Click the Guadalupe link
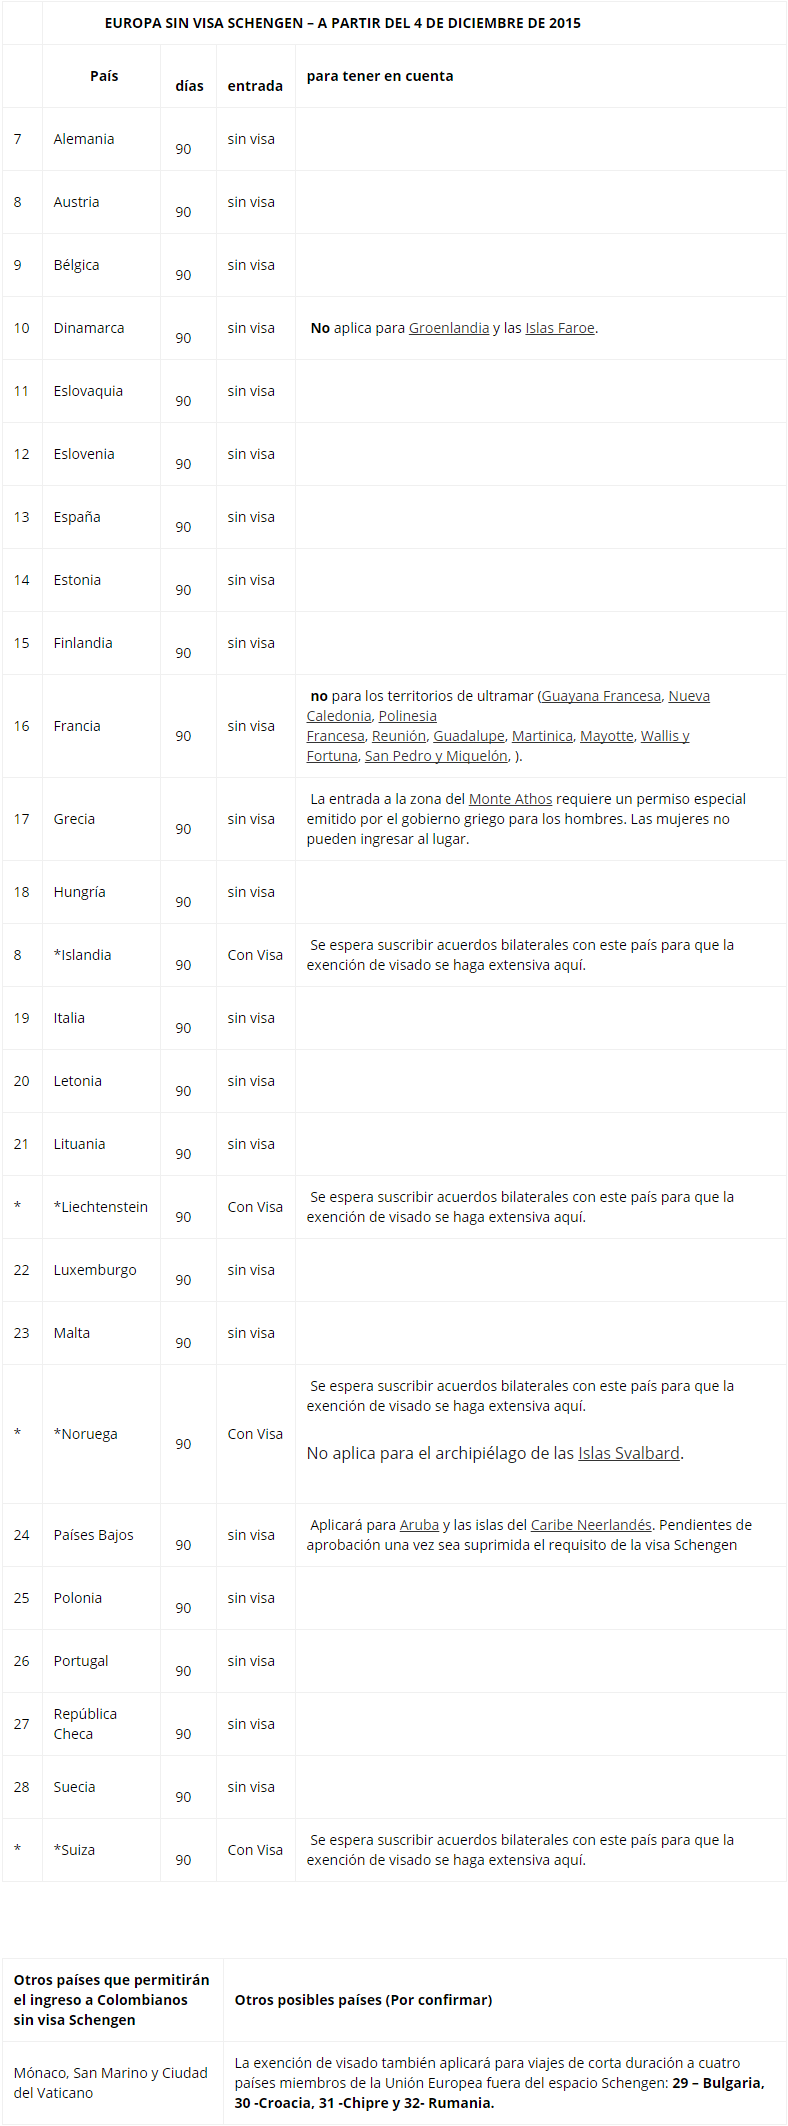 pyautogui.click(x=469, y=736)
